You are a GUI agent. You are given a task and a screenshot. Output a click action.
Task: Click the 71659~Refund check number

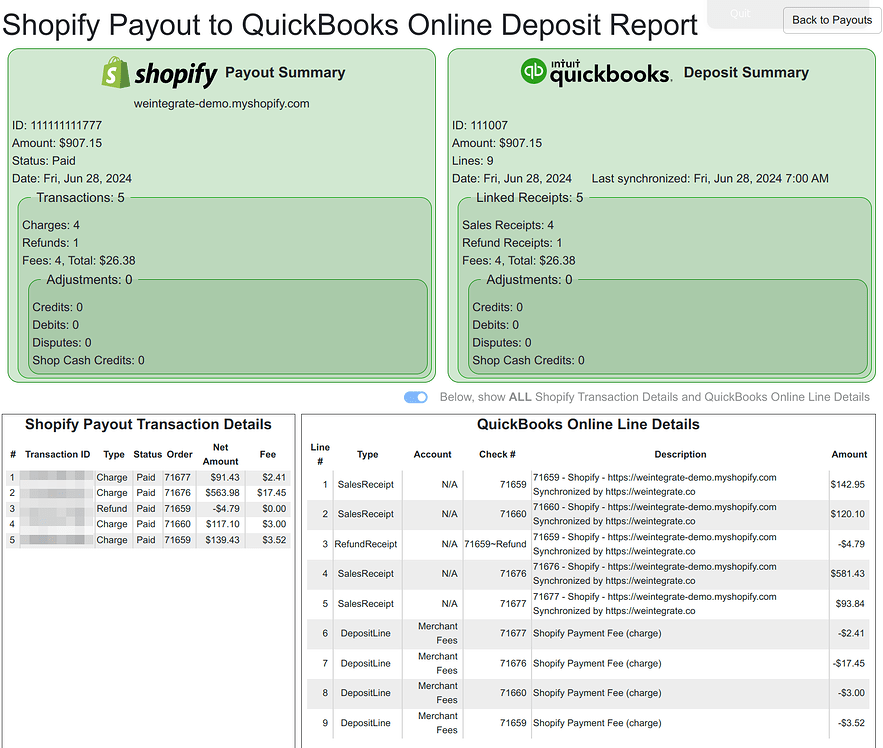495,544
